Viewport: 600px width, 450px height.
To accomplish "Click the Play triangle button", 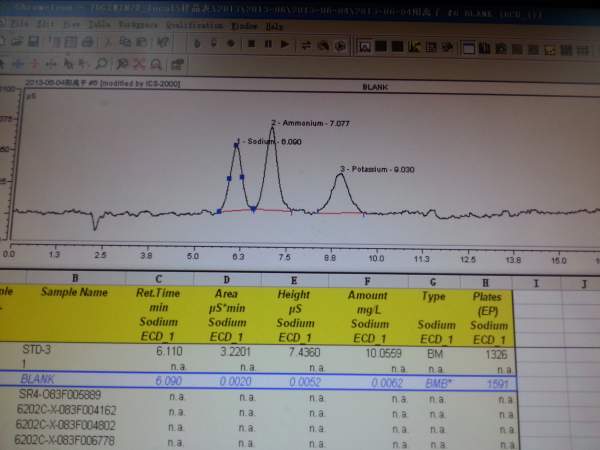I will coord(285,44).
